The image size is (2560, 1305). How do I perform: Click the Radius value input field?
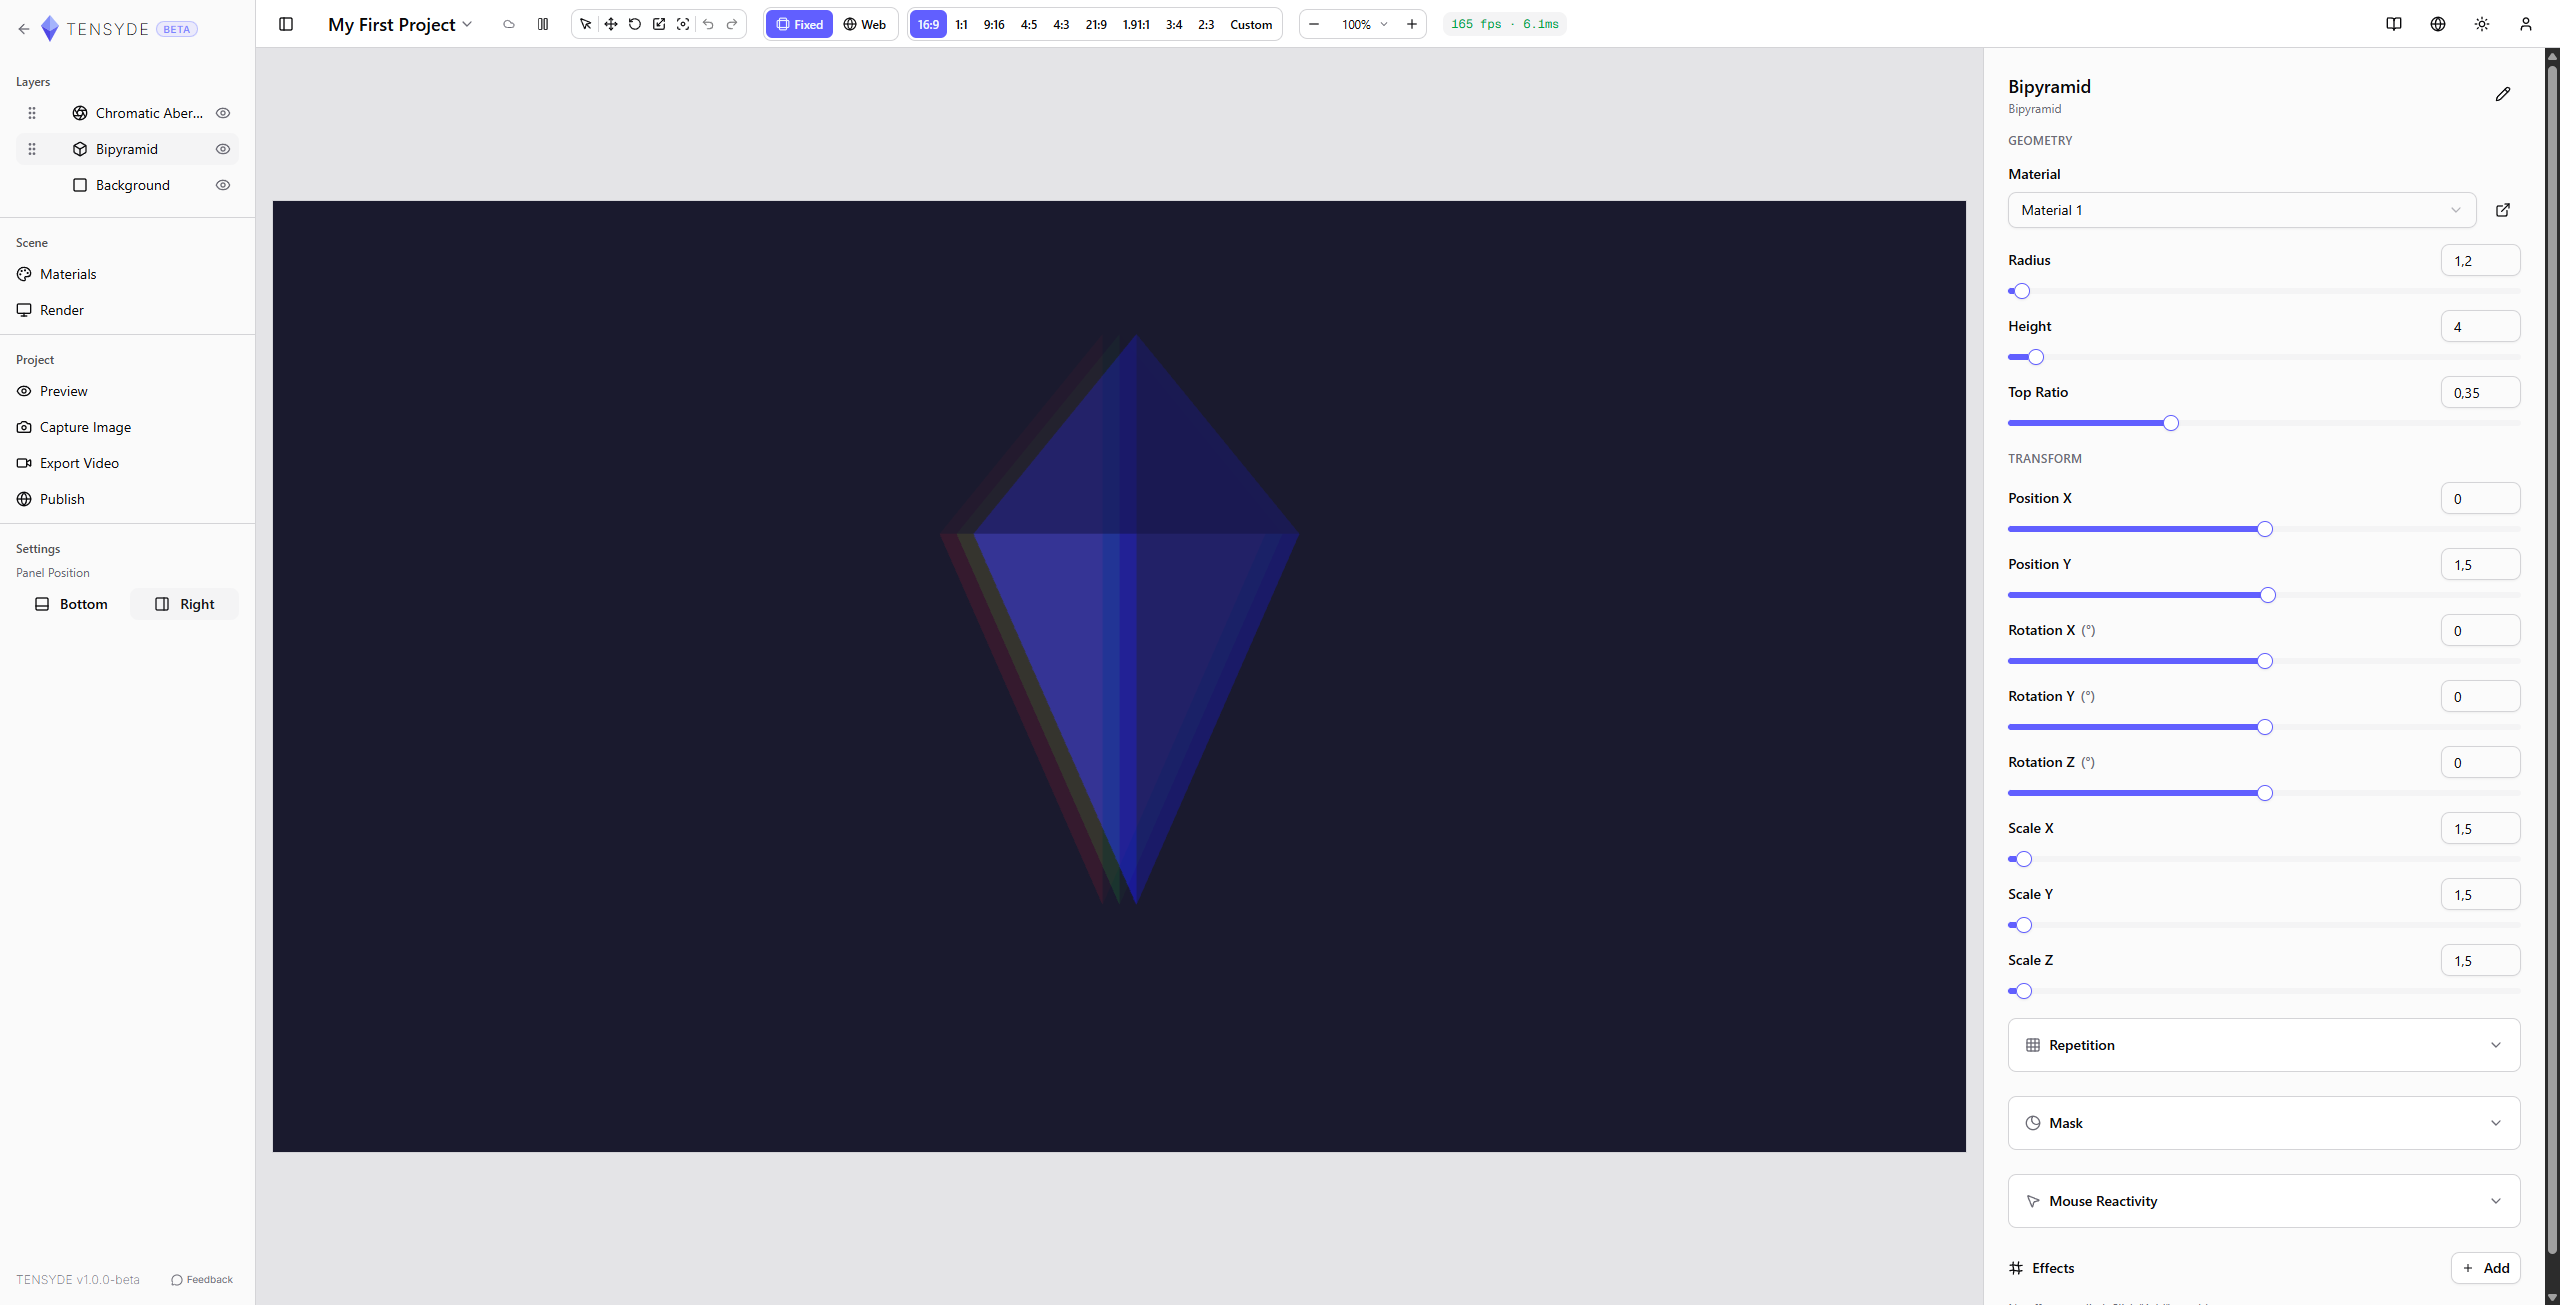2480,259
